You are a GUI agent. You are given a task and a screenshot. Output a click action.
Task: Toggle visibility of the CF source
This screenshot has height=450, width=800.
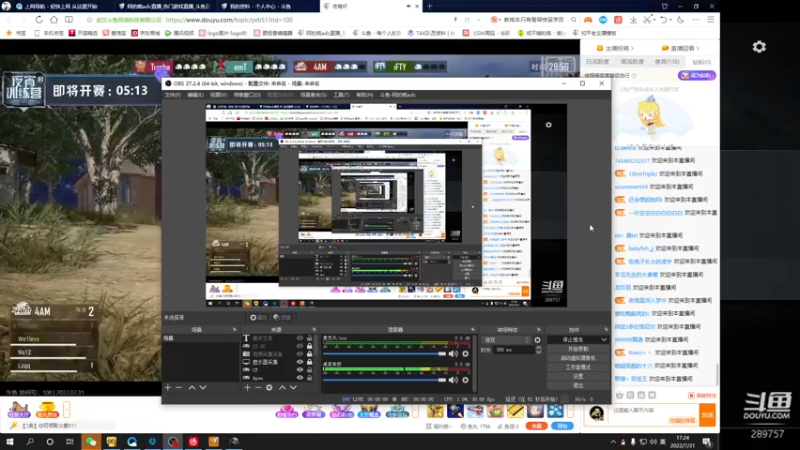(300, 370)
